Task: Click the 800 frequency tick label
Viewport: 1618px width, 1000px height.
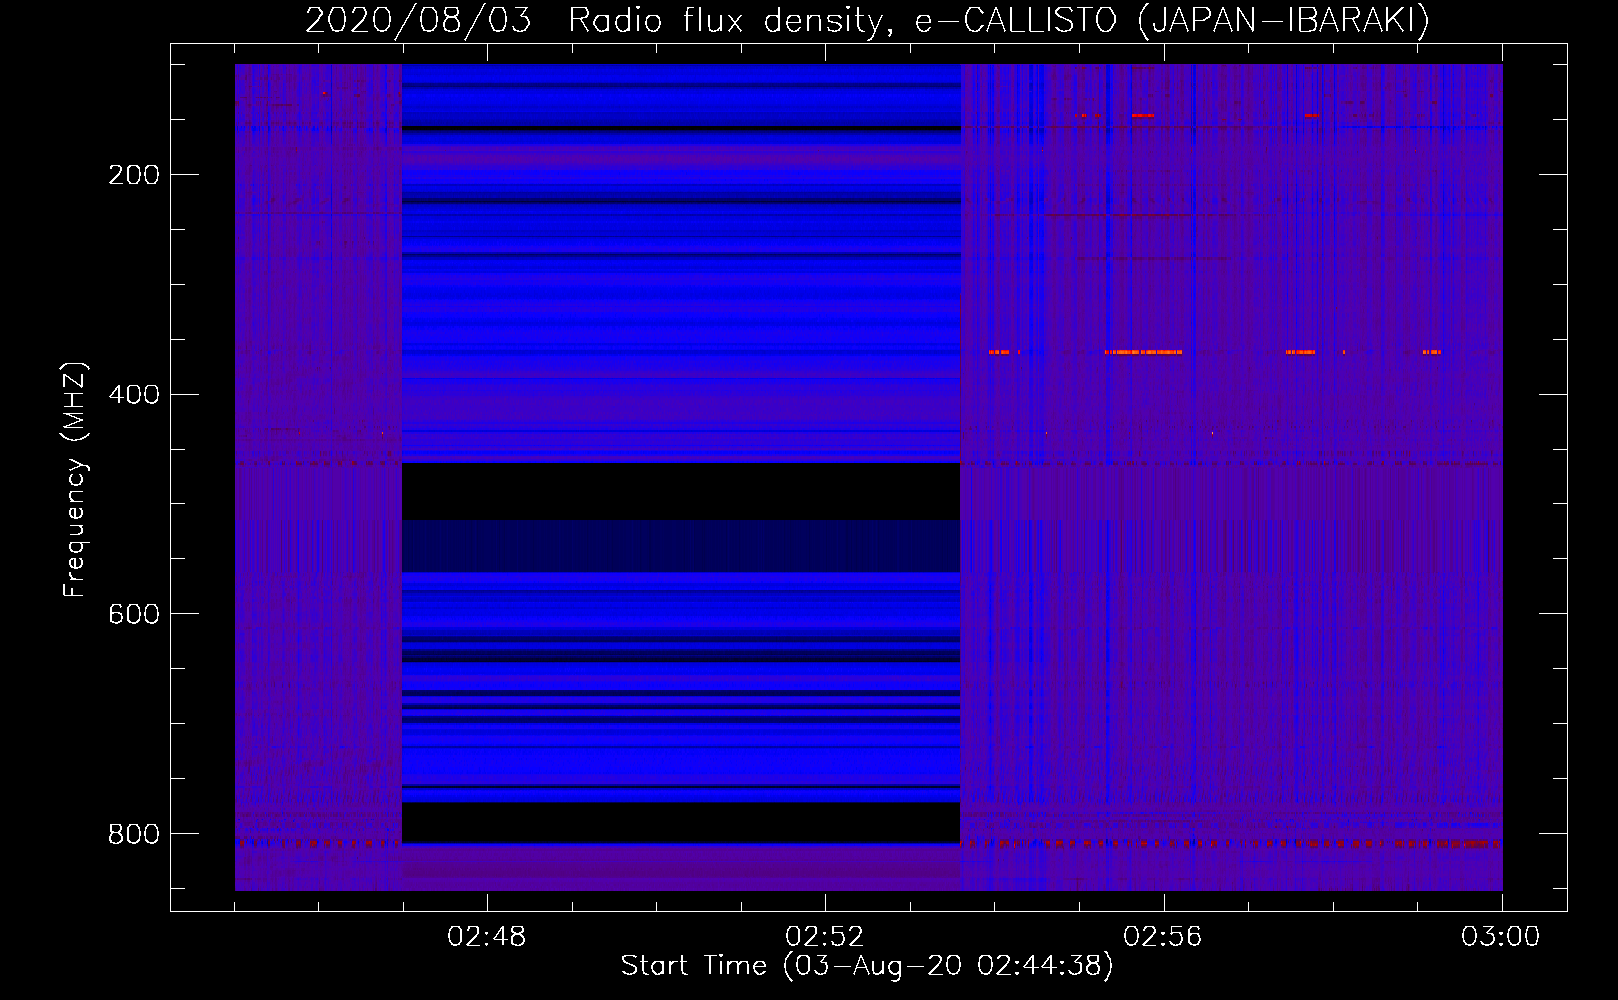Action: [x=134, y=833]
